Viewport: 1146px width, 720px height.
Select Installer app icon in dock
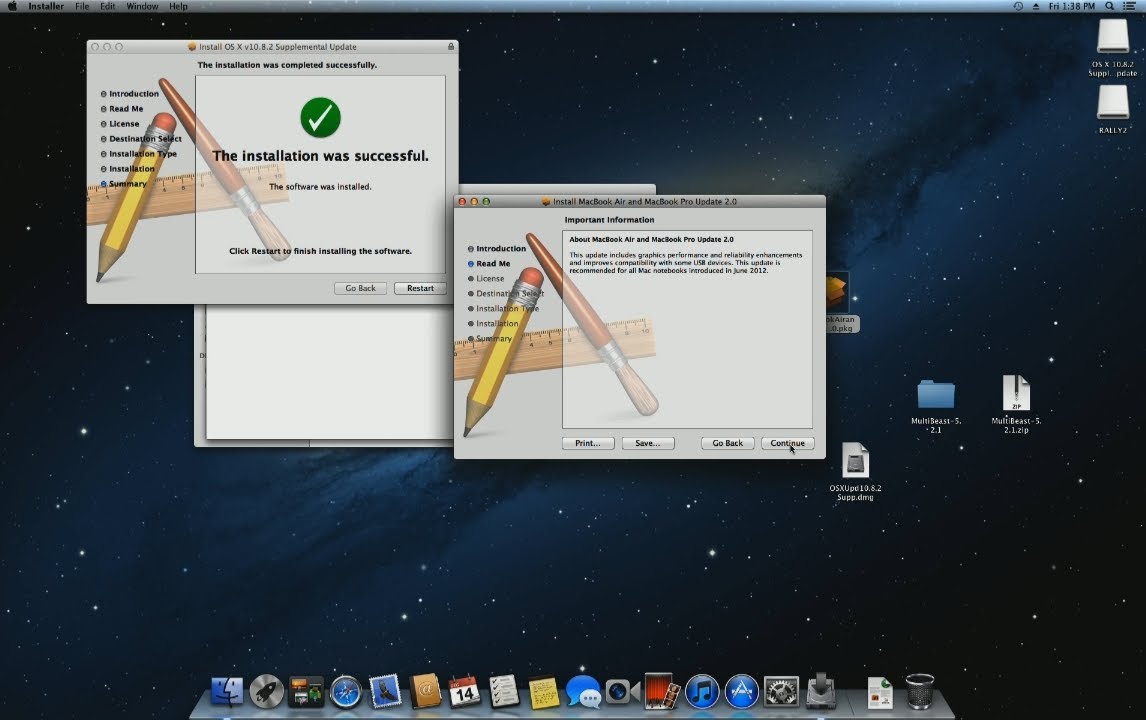click(x=821, y=691)
